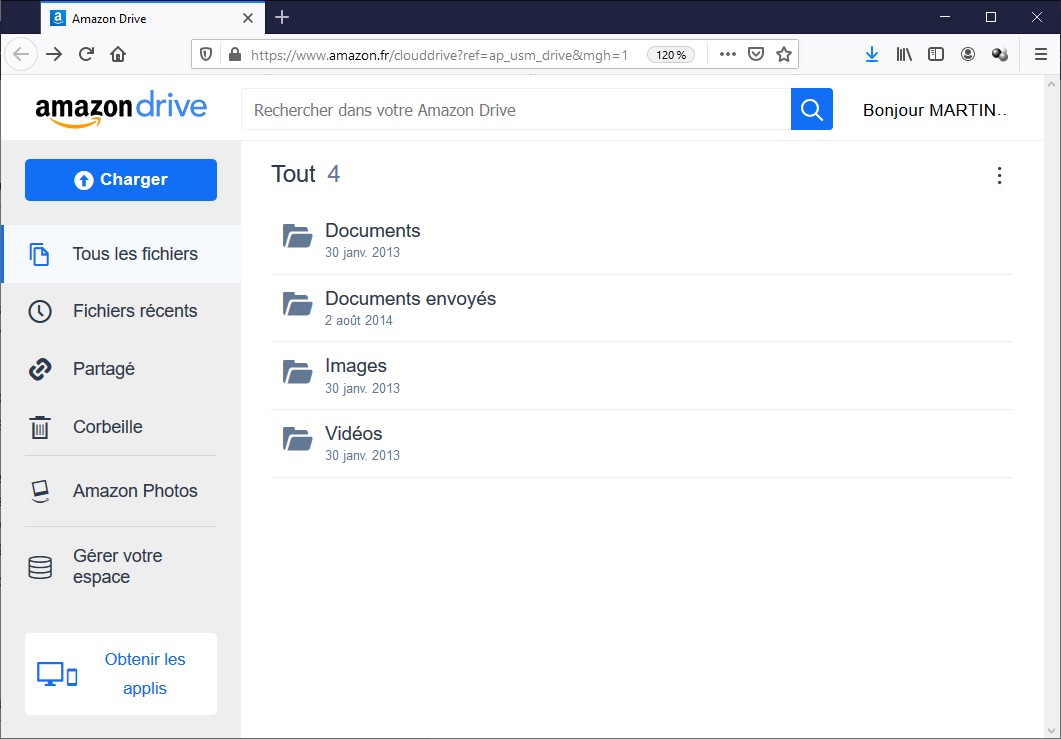Click the Charger upload button
This screenshot has width=1061, height=739.
[121, 180]
